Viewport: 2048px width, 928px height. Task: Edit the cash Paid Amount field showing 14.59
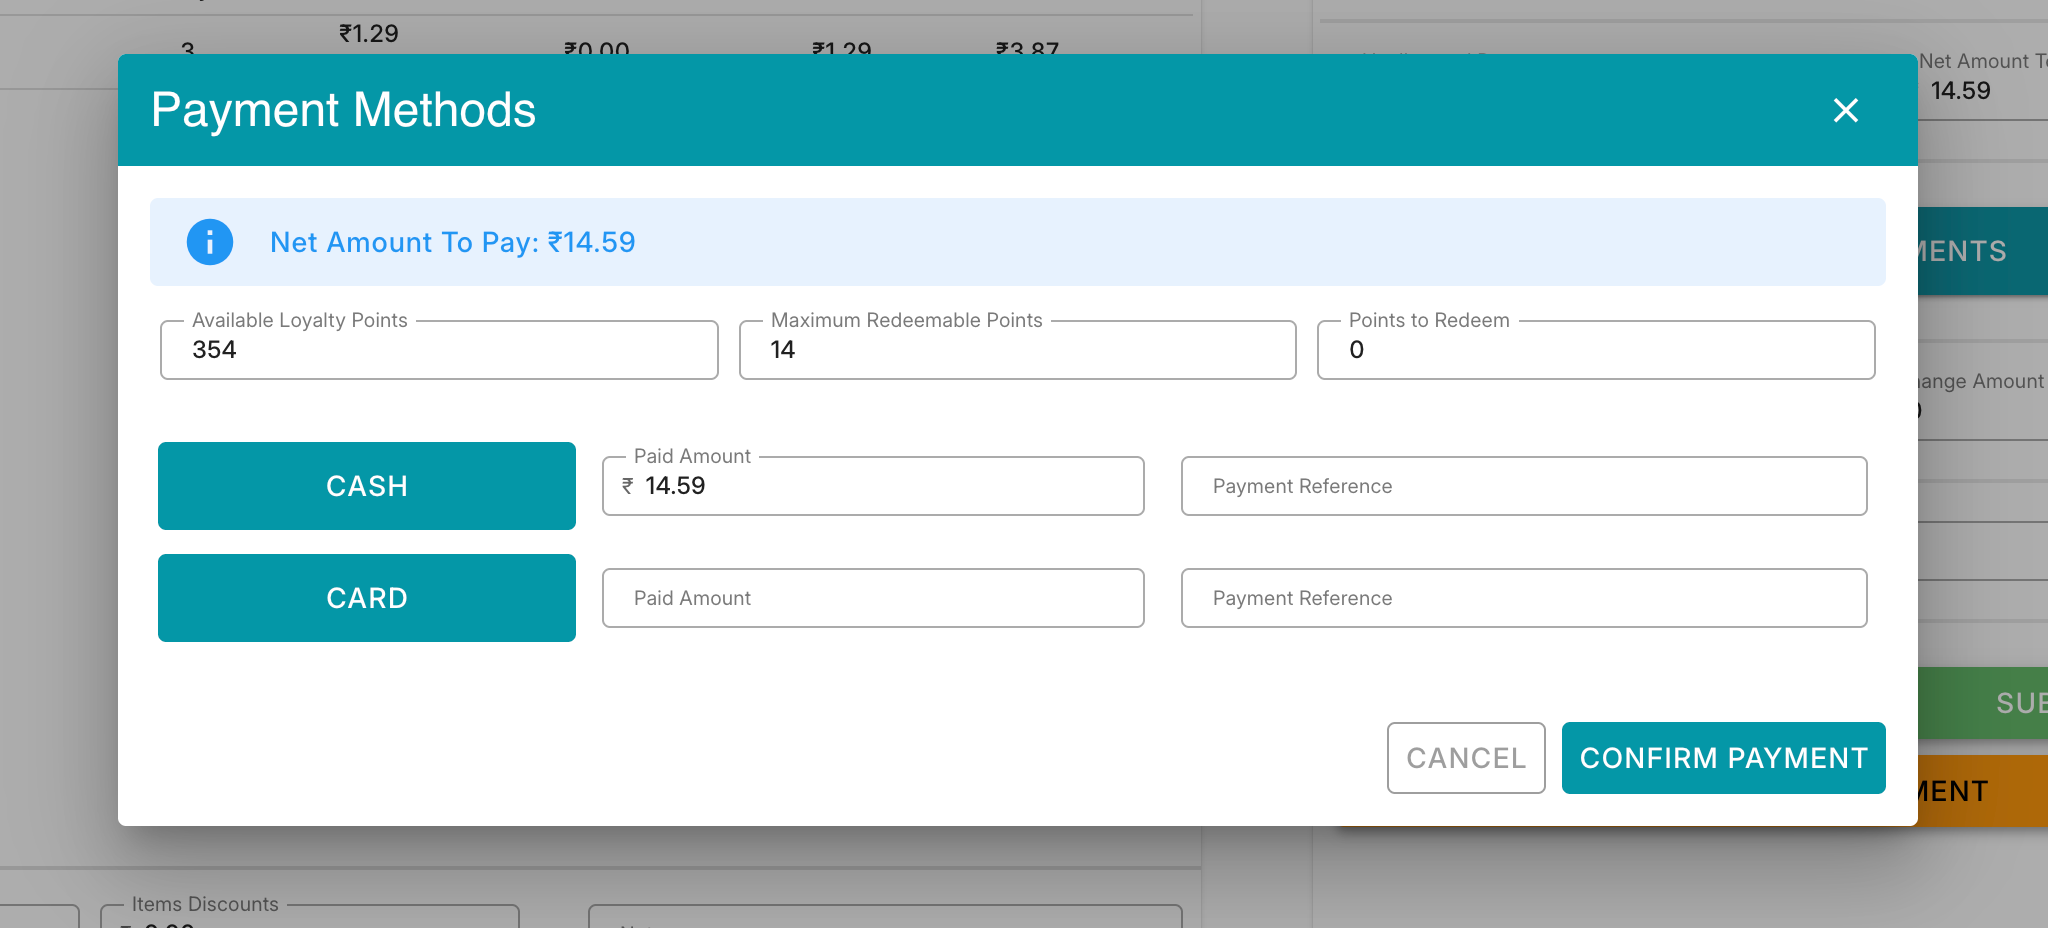(x=873, y=486)
